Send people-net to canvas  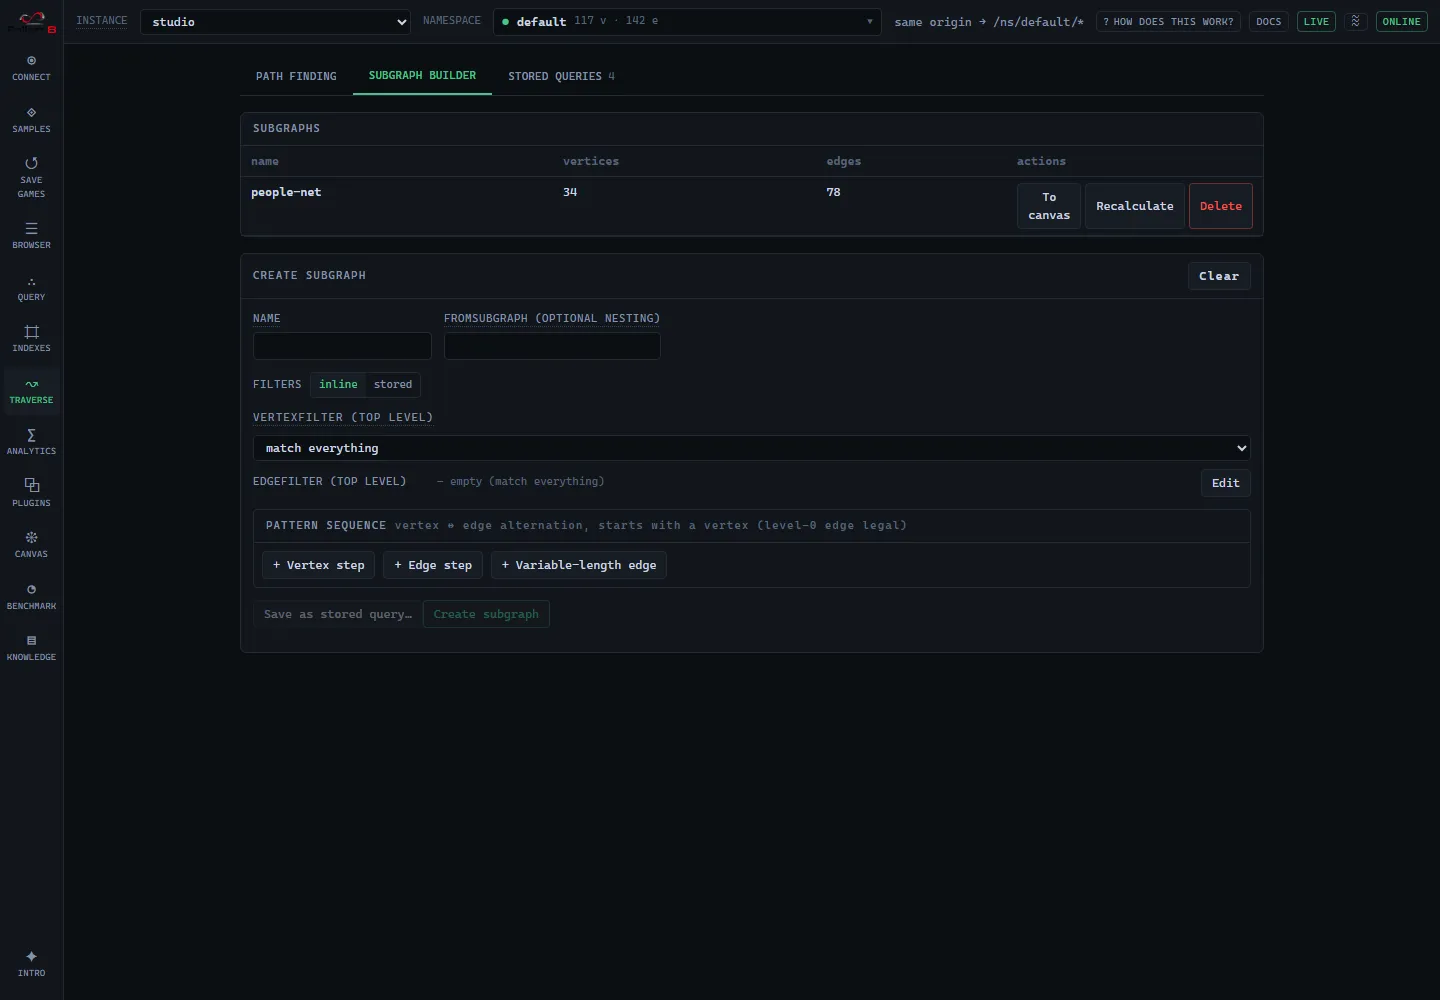(x=1049, y=206)
